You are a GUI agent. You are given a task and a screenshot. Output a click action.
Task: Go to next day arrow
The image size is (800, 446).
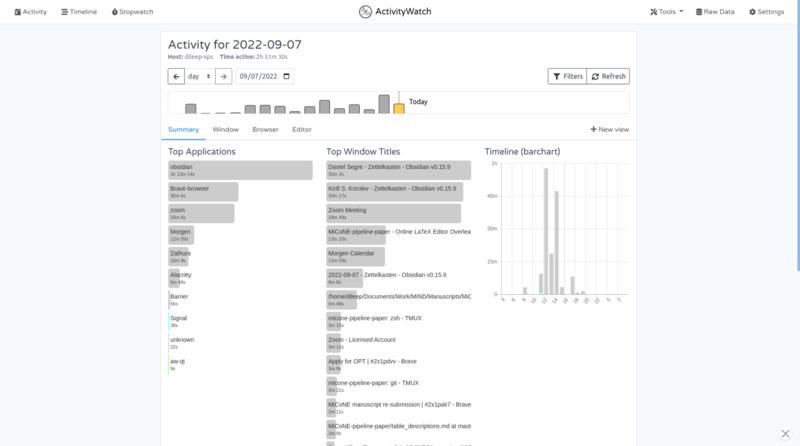pos(223,76)
